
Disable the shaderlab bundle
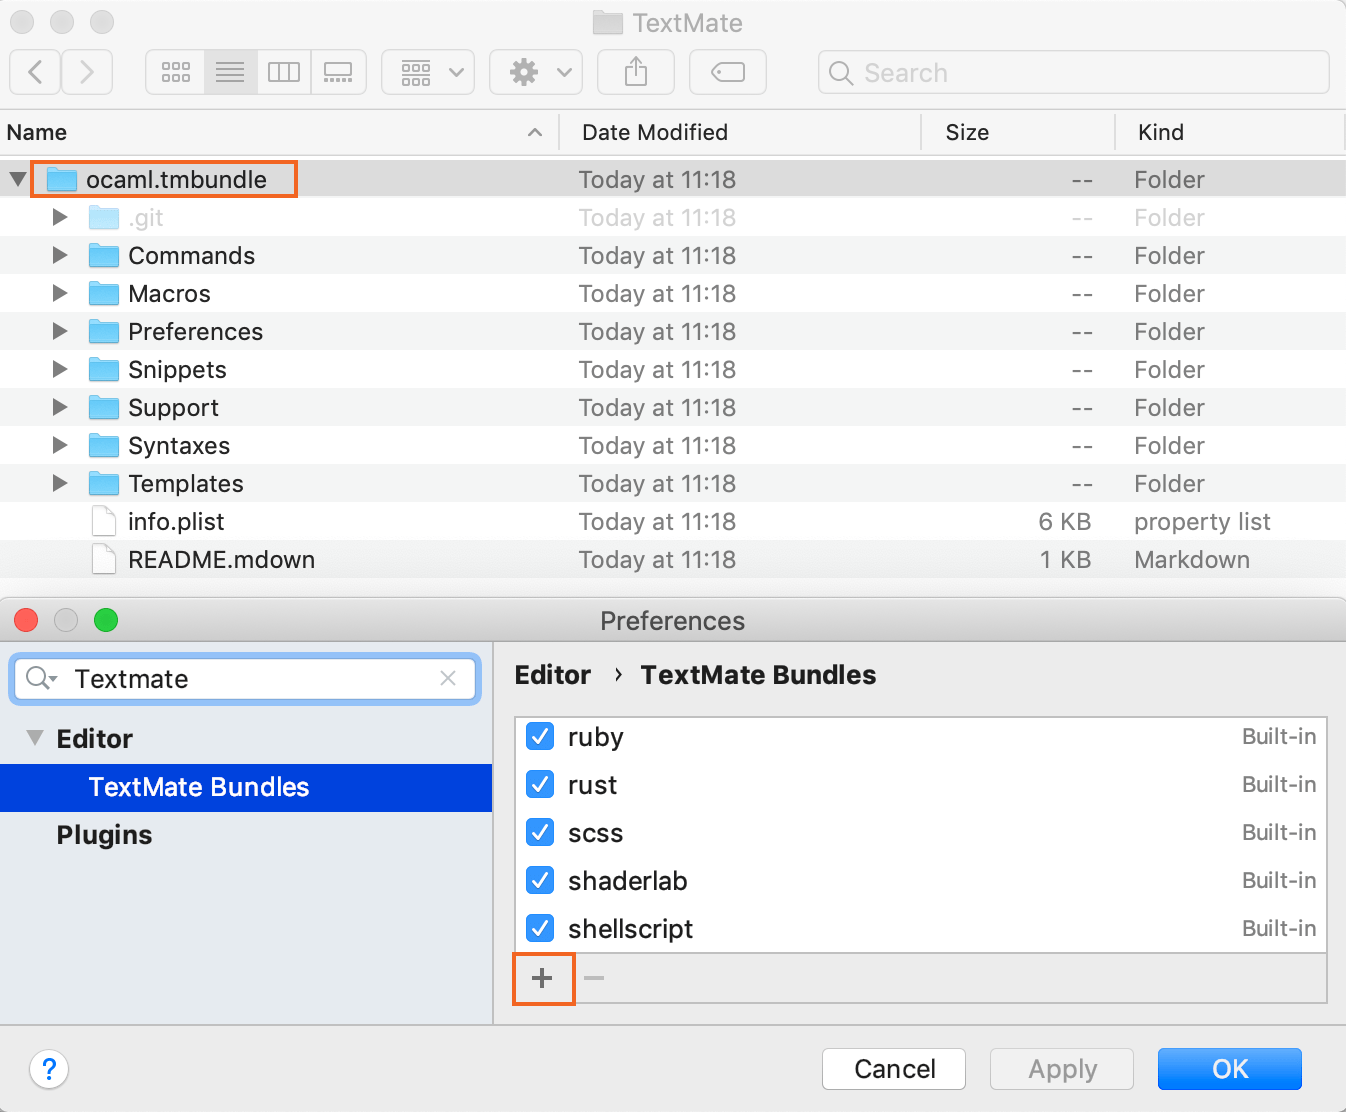tap(539, 880)
